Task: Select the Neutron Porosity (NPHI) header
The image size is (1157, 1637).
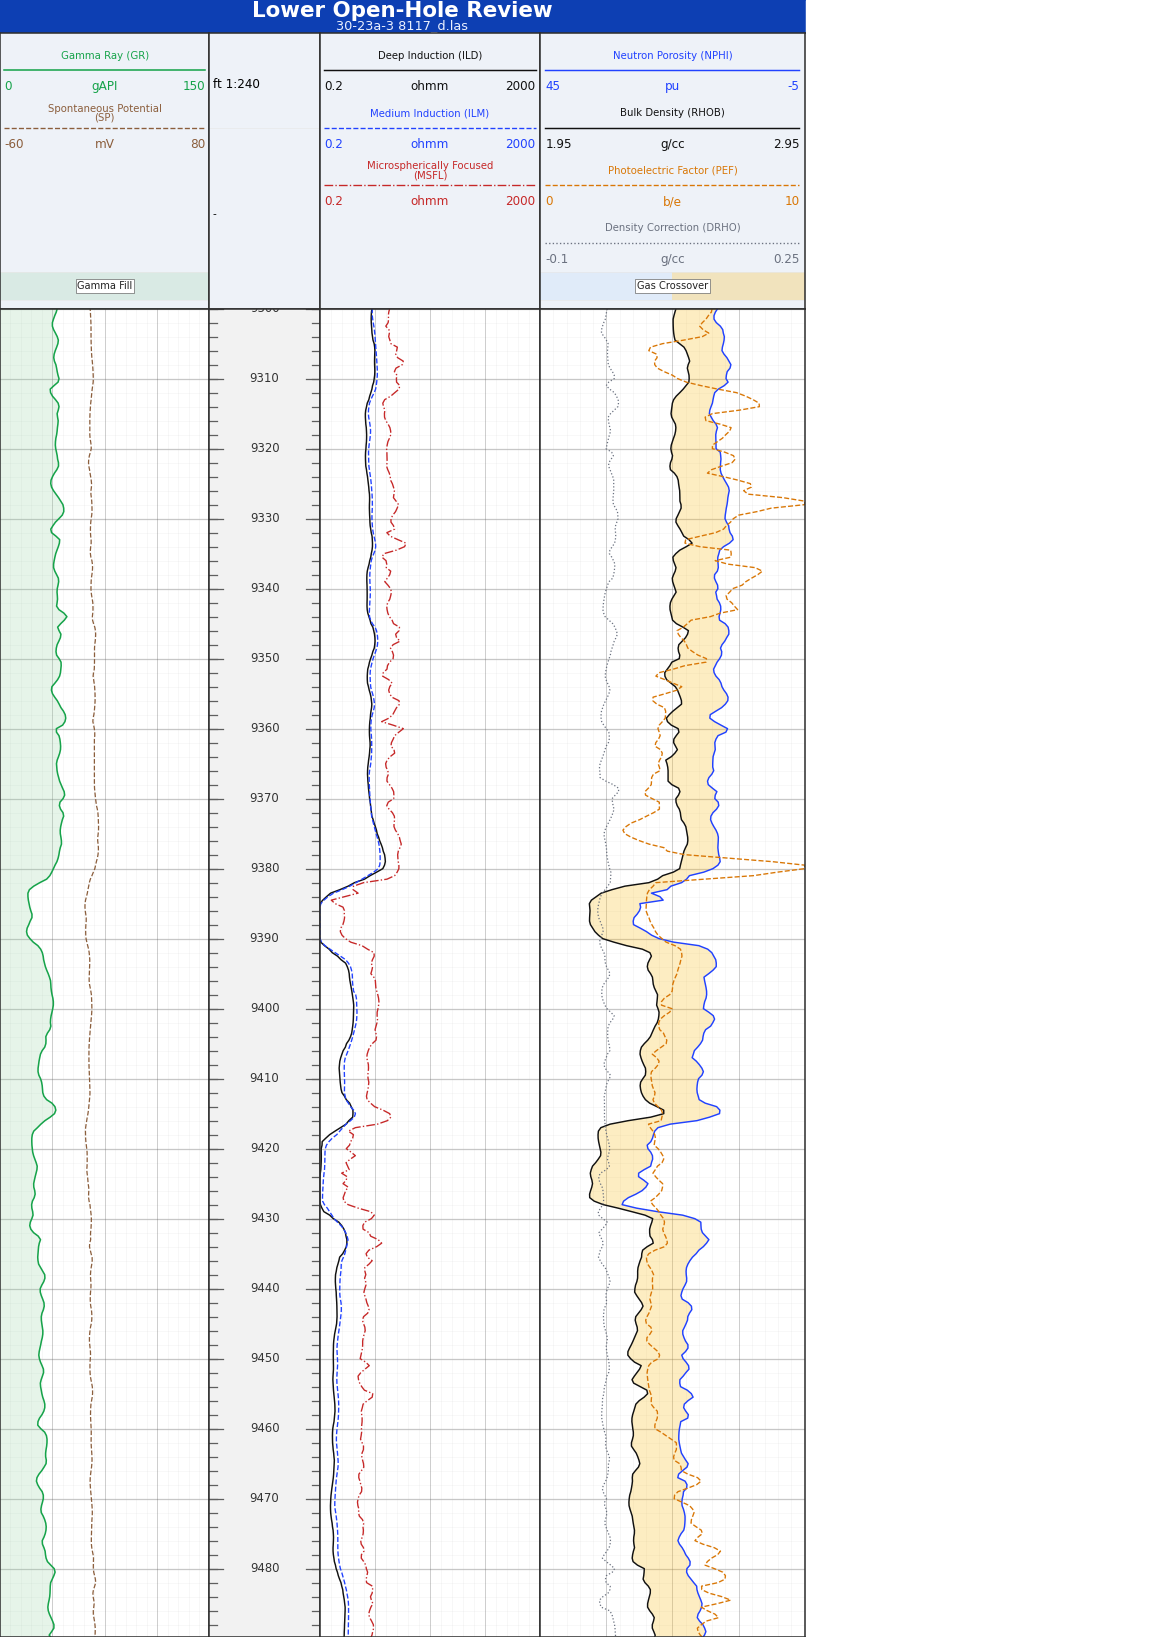Action: [x=672, y=56]
